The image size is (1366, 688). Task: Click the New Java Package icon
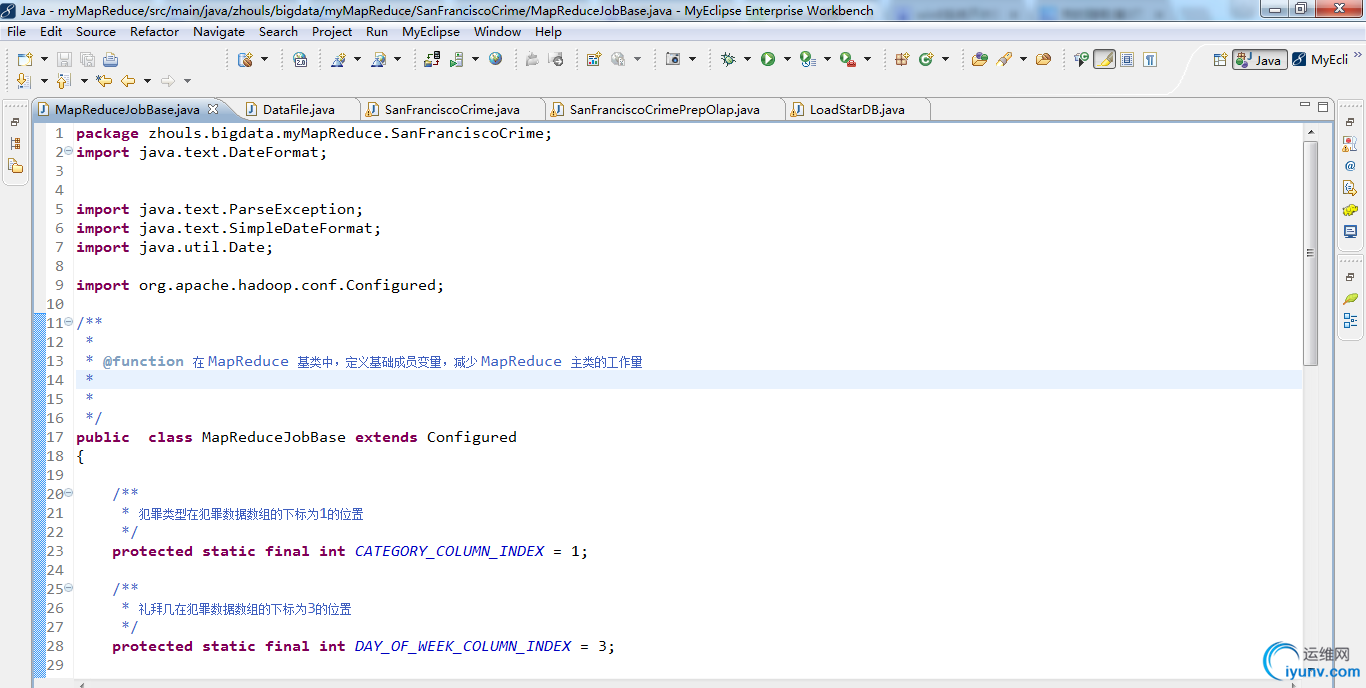coord(902,60)
